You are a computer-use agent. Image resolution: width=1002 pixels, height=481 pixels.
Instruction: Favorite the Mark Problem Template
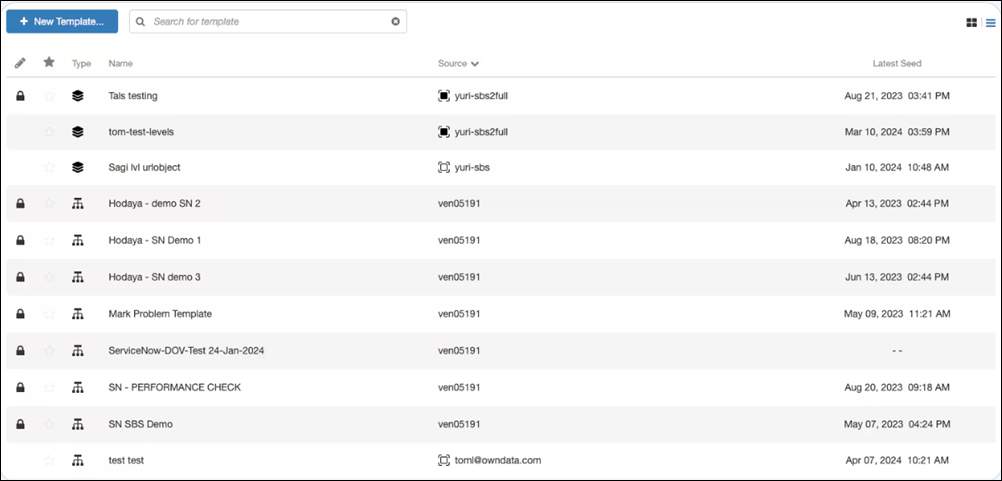coord(49,314)
